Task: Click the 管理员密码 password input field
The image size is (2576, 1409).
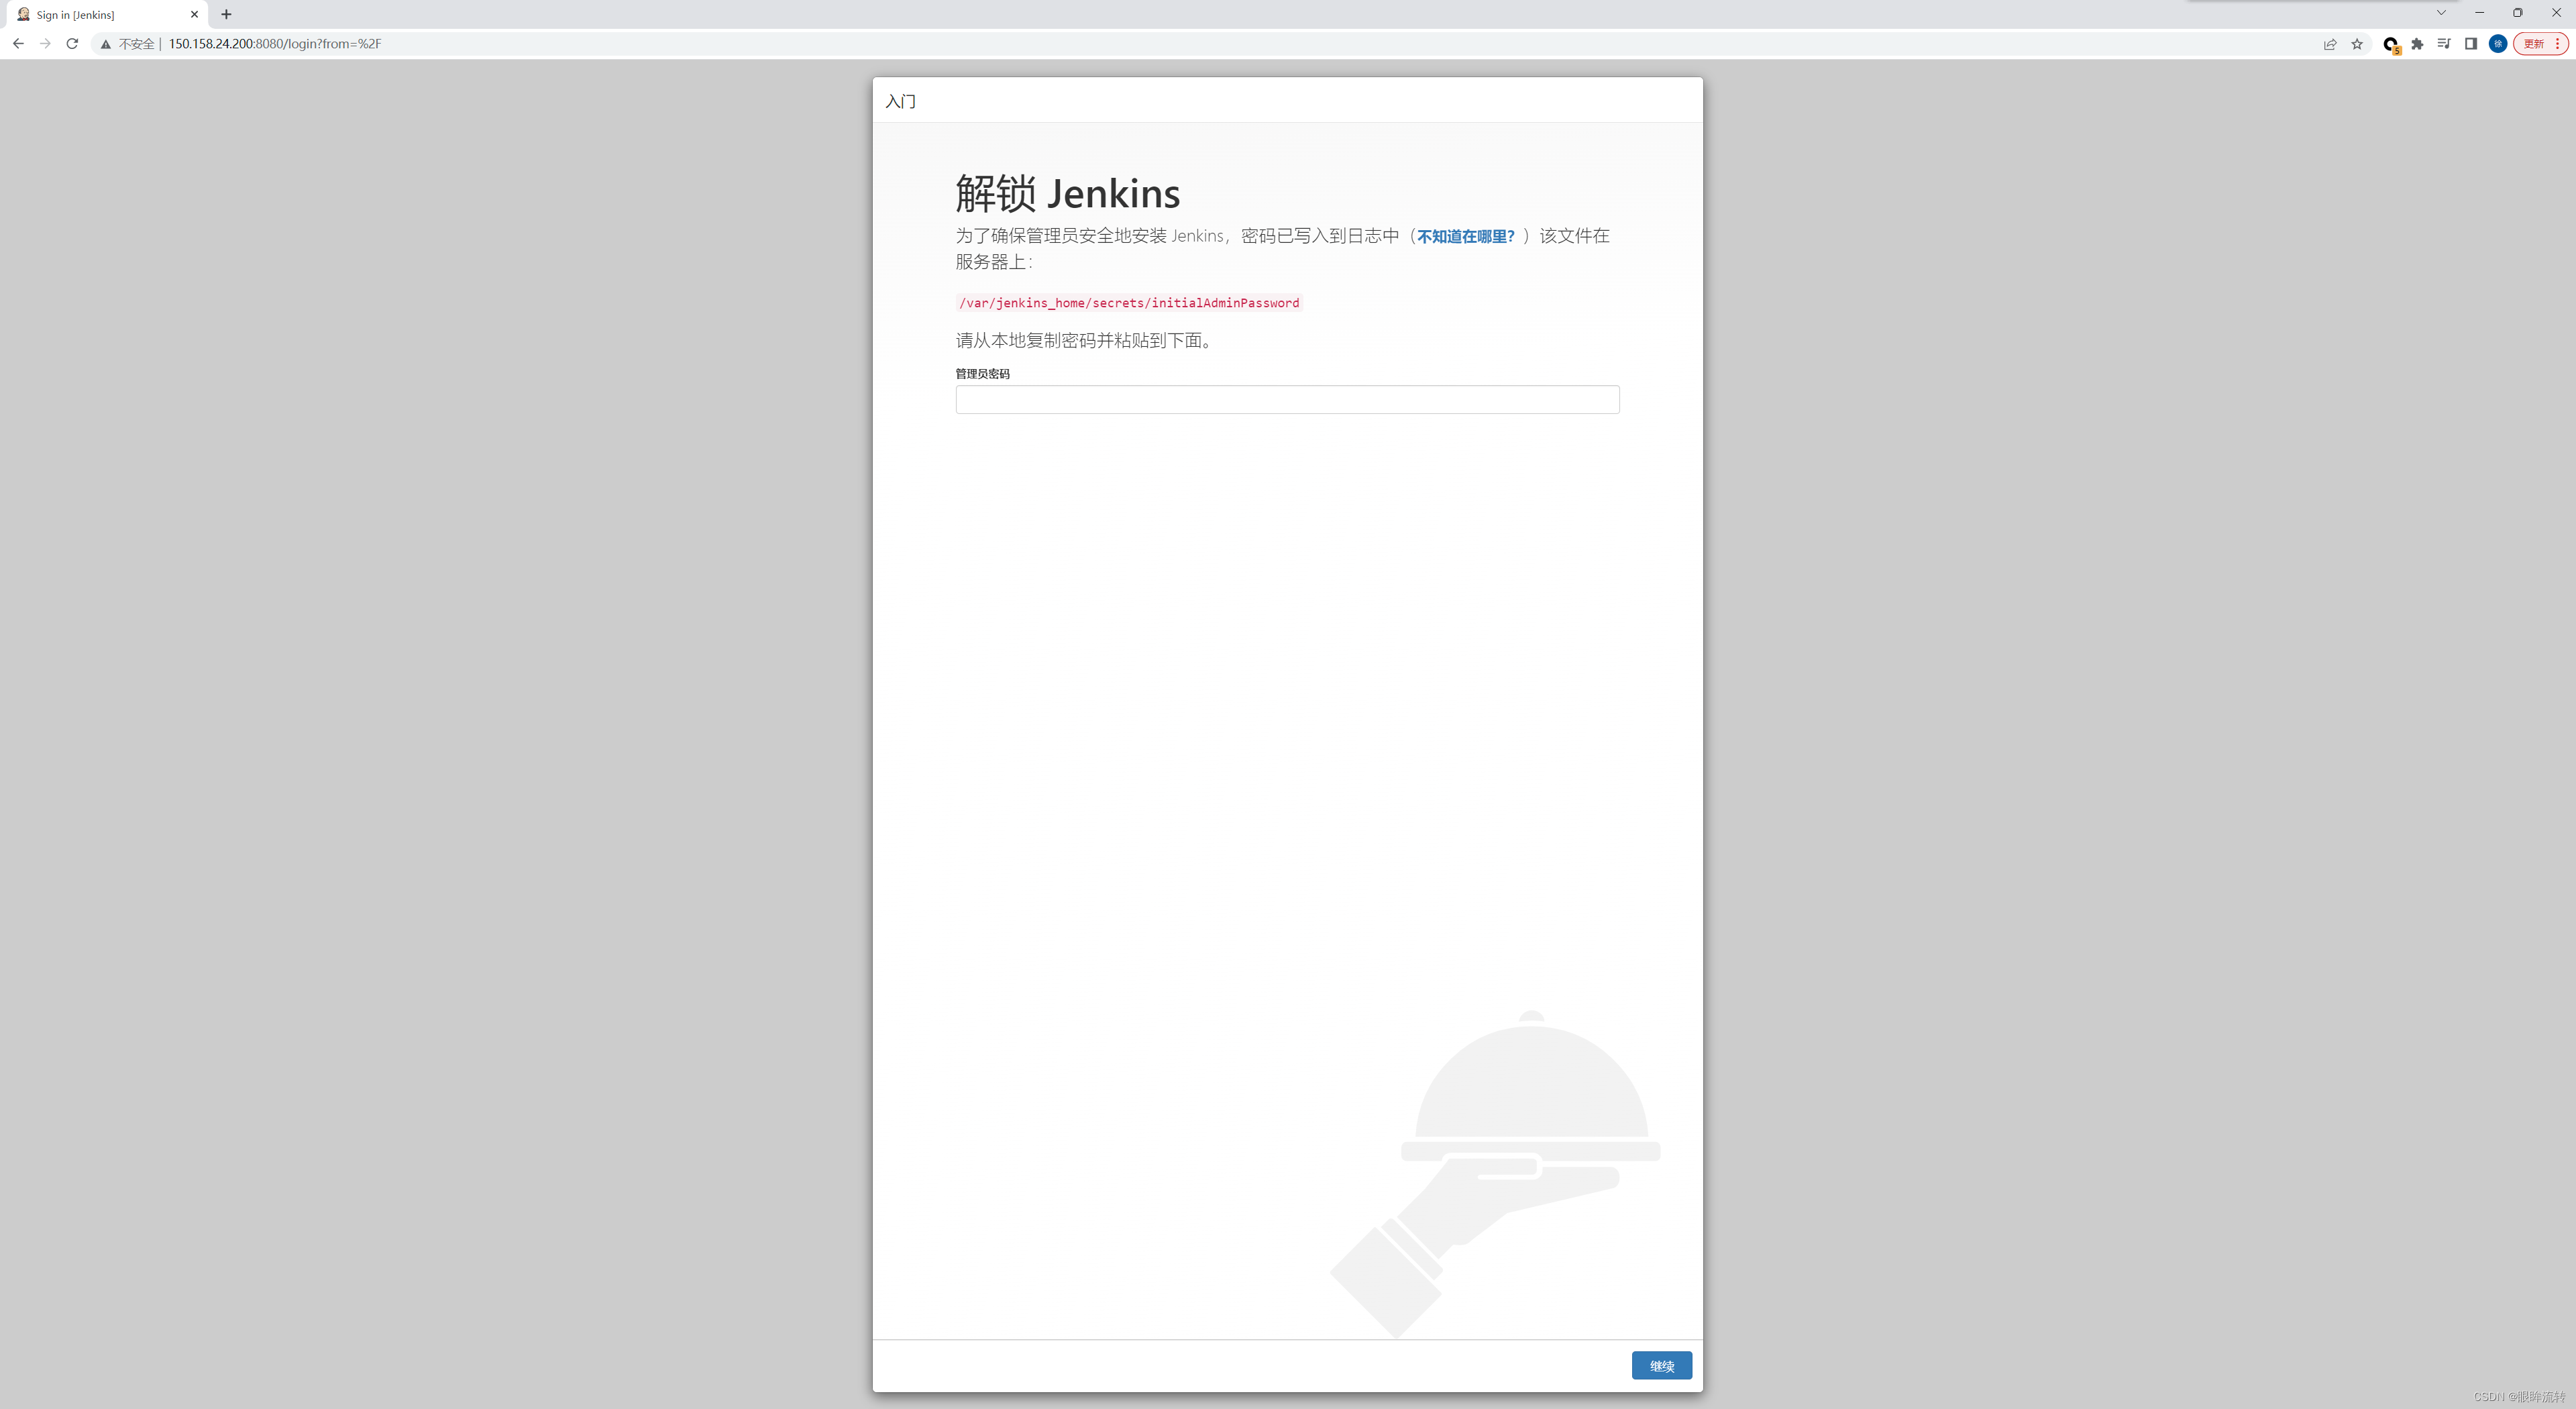Action: click(1287, 400)
